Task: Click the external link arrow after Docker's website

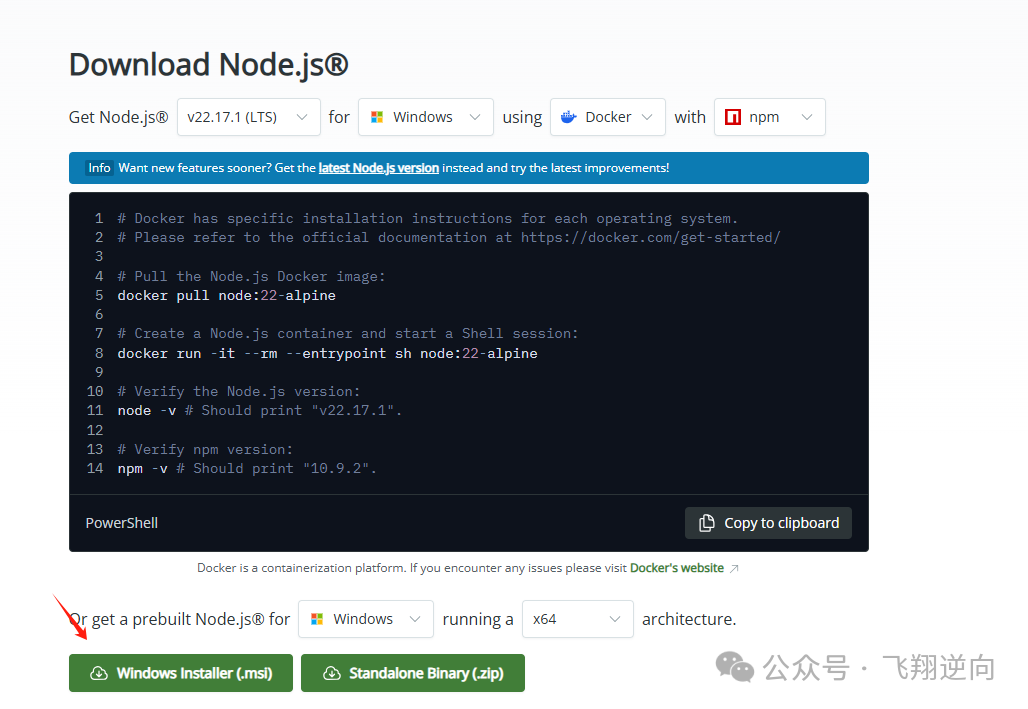Action: coord(734,568)
